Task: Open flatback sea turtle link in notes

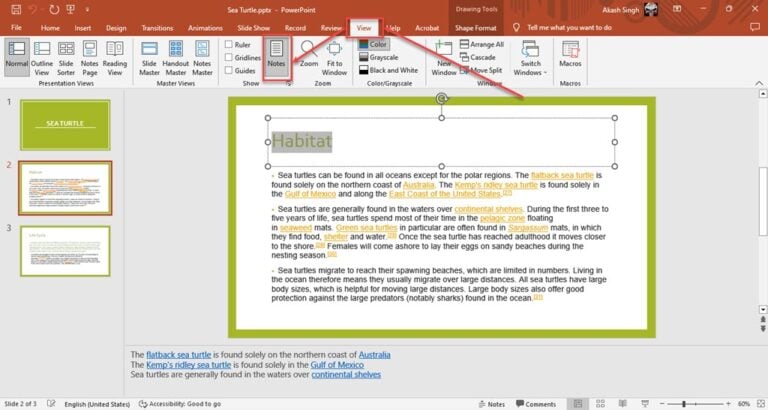Action: tap(179, 355)
